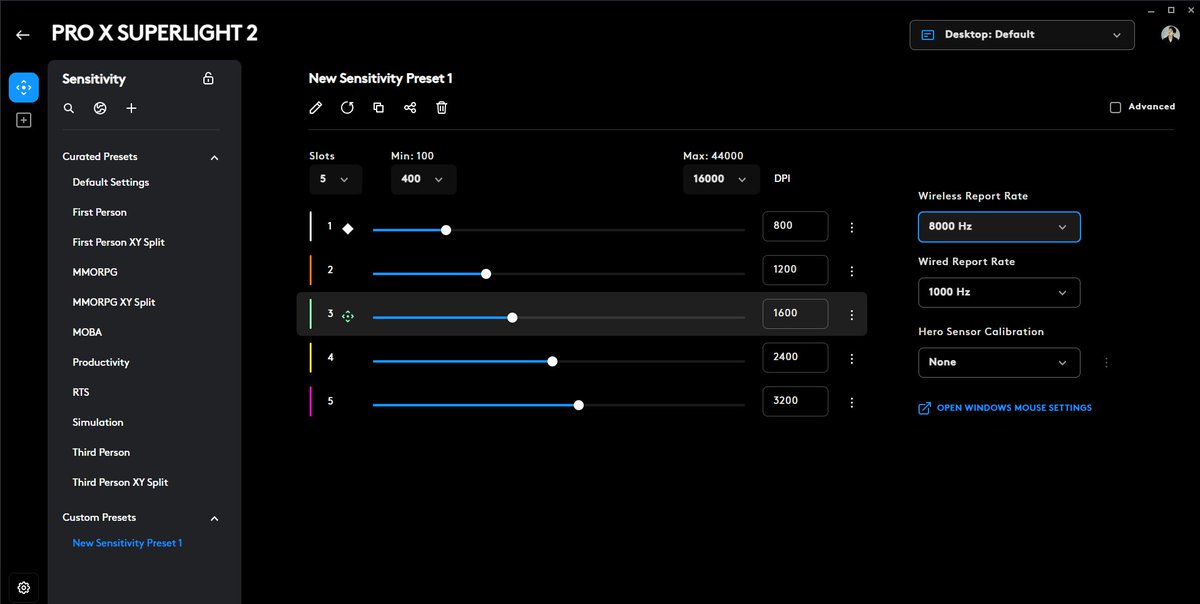The height and width of the screenshot is (604, 1200).
Task: Click the 1200 DPI value field
Action: click(x=795, y=270)
